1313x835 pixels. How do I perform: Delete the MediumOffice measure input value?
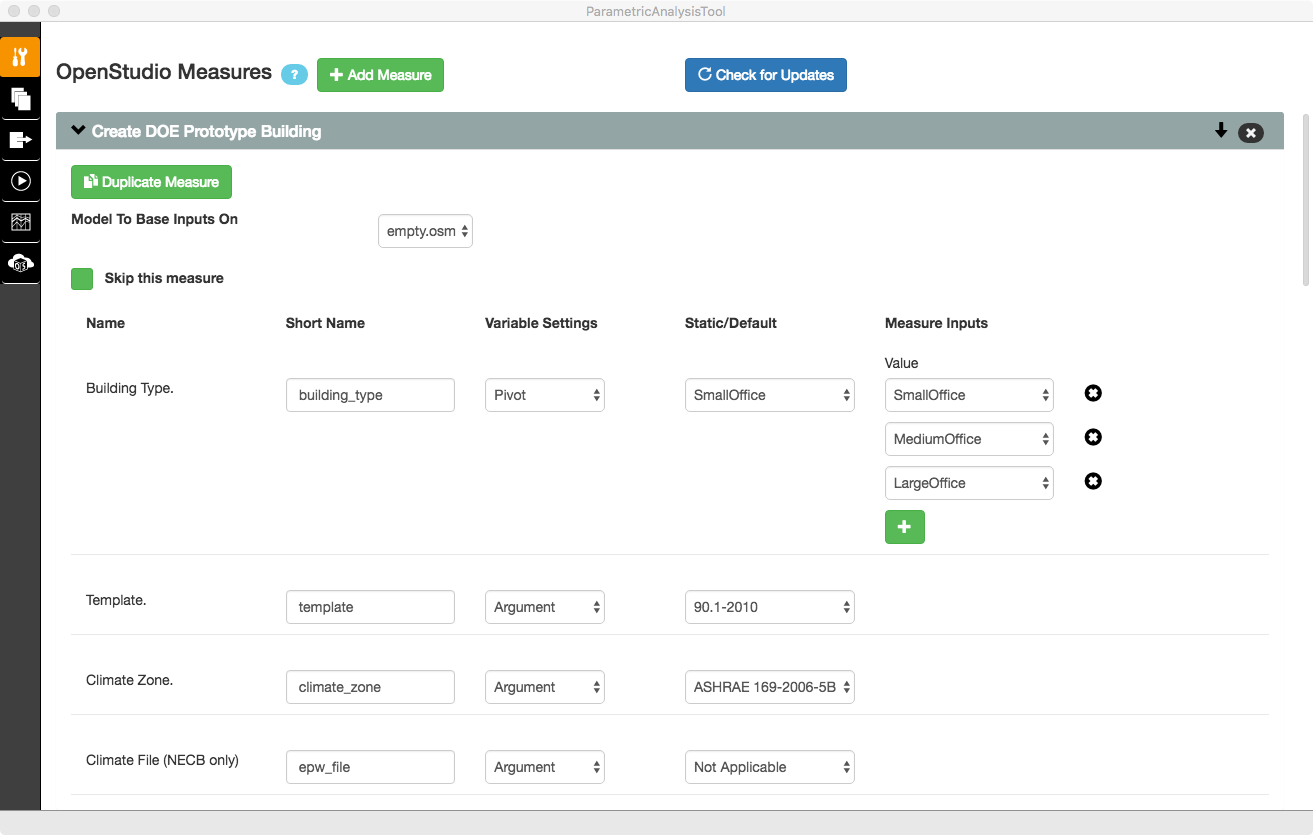1093,438
